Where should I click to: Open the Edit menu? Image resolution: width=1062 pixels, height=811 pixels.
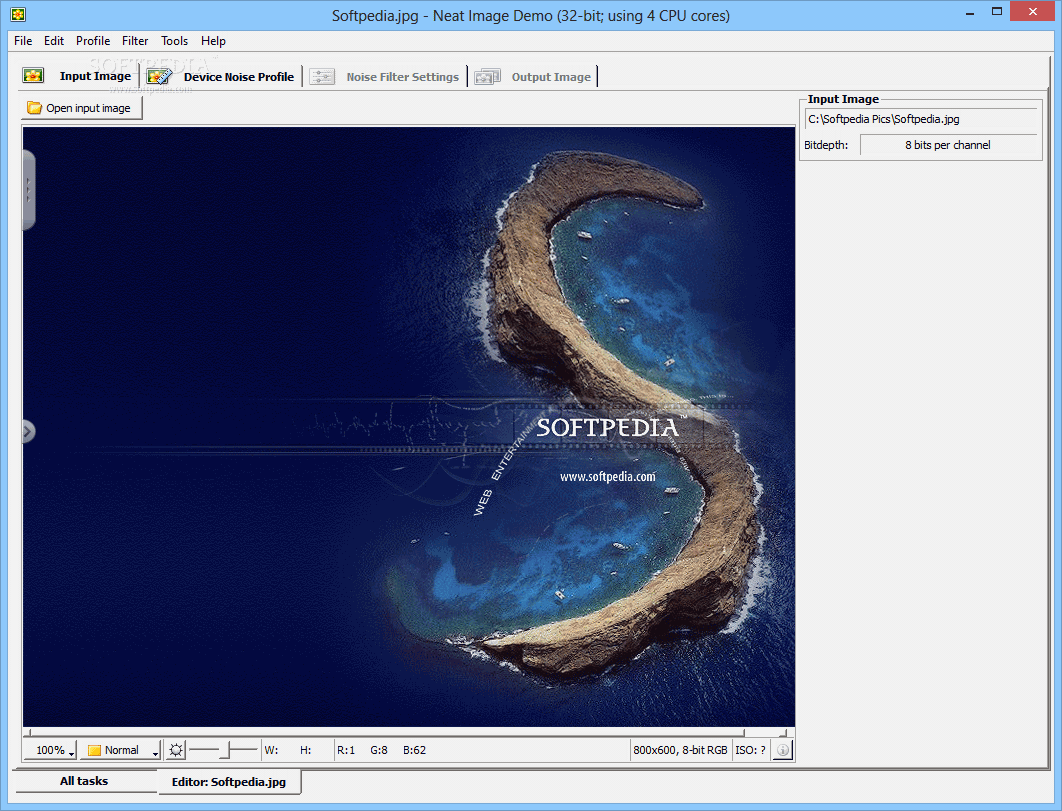click(54, 41)
